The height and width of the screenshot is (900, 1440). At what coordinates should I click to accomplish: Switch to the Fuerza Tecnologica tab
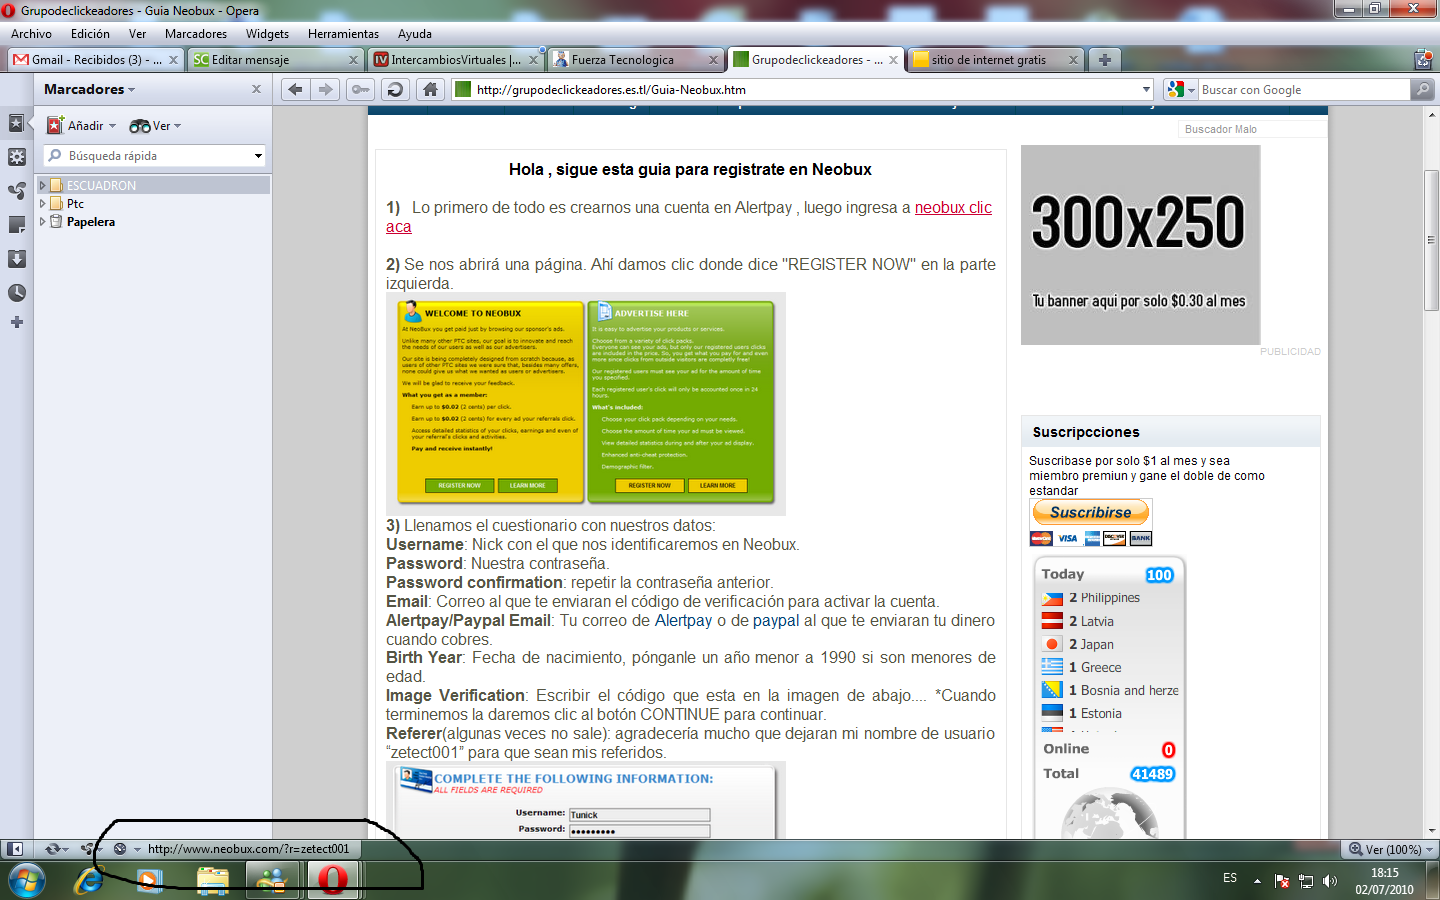point(636,60)
